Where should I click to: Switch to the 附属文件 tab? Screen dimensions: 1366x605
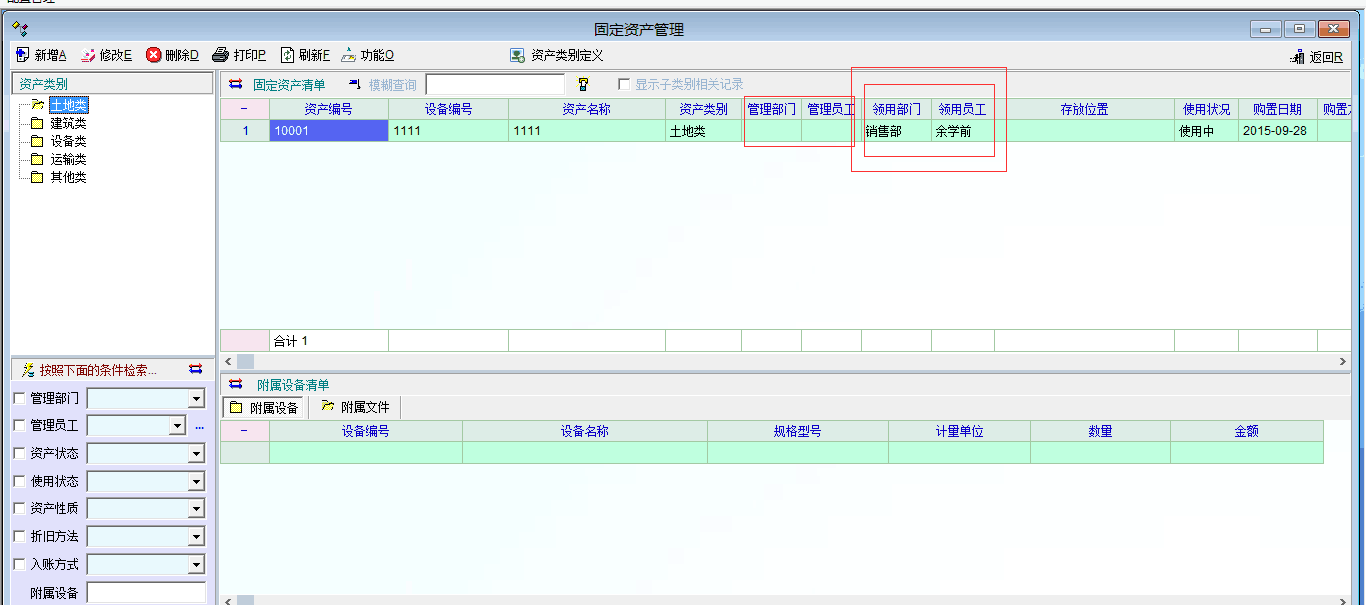point(355,407)
